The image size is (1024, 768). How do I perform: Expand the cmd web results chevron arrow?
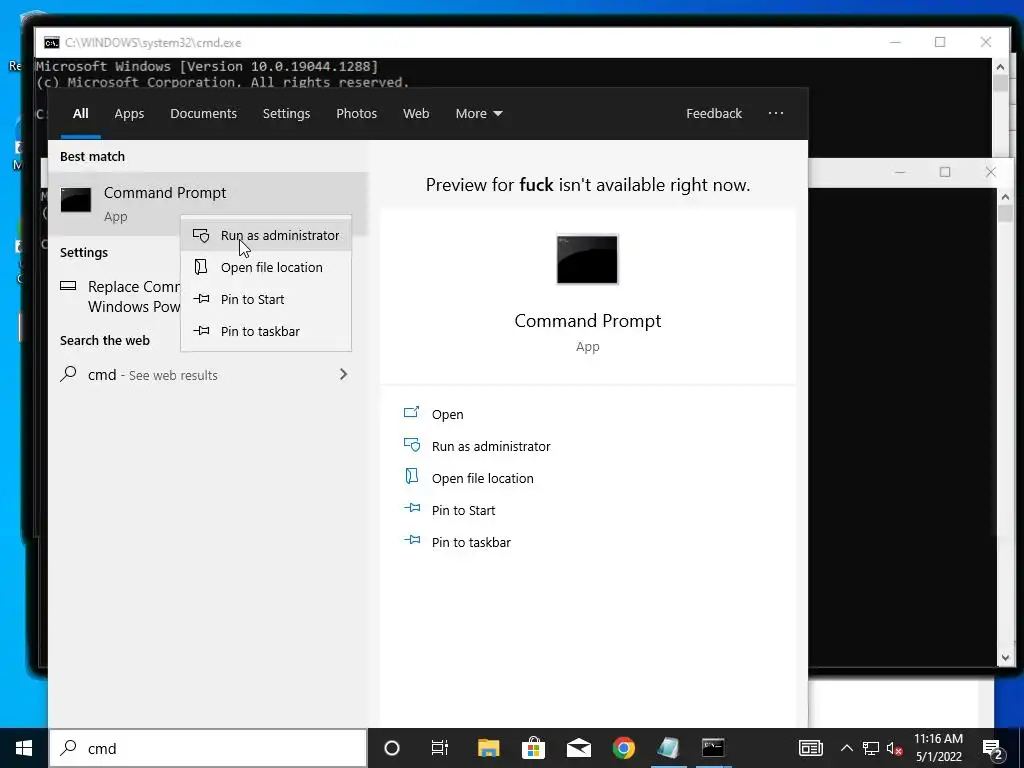[x=344, y=374]
